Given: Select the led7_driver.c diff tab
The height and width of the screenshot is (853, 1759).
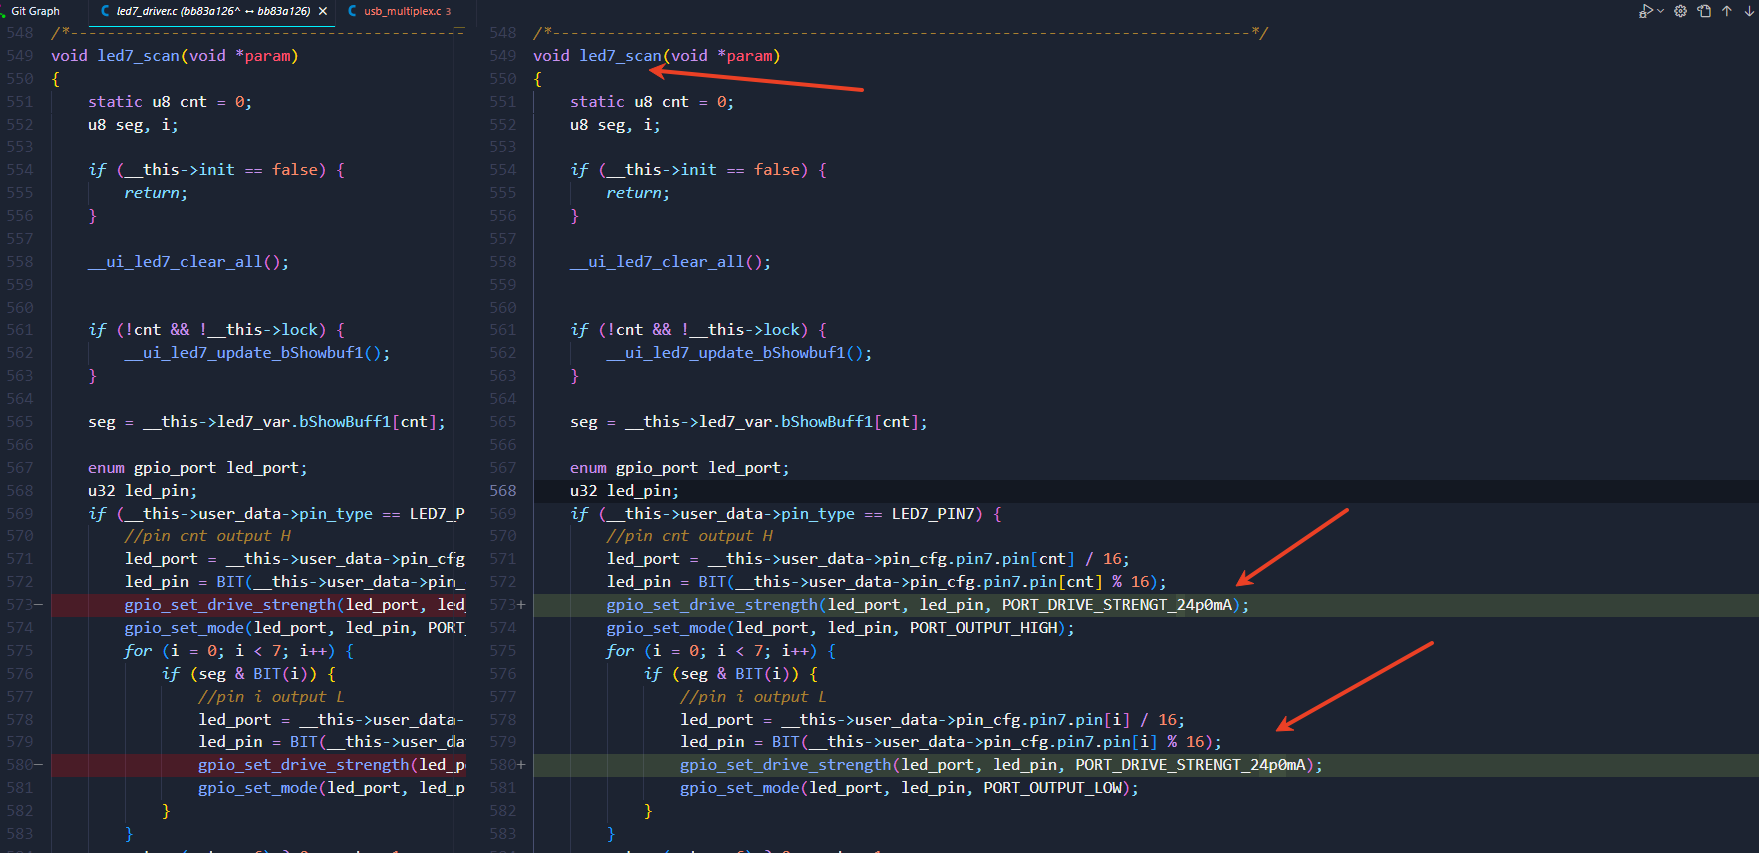Looking at the screenshot, I should point(213,11).
